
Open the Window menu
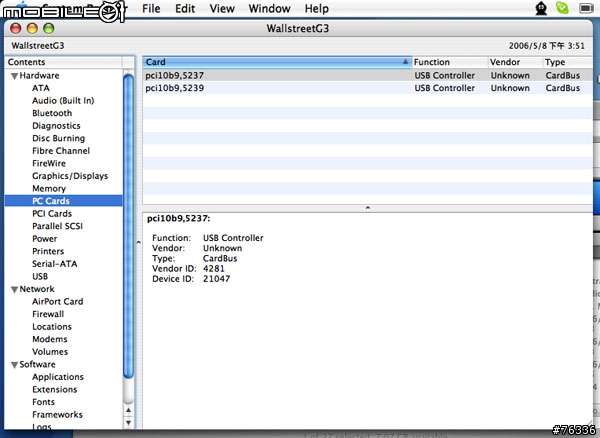tap(269, 8)
